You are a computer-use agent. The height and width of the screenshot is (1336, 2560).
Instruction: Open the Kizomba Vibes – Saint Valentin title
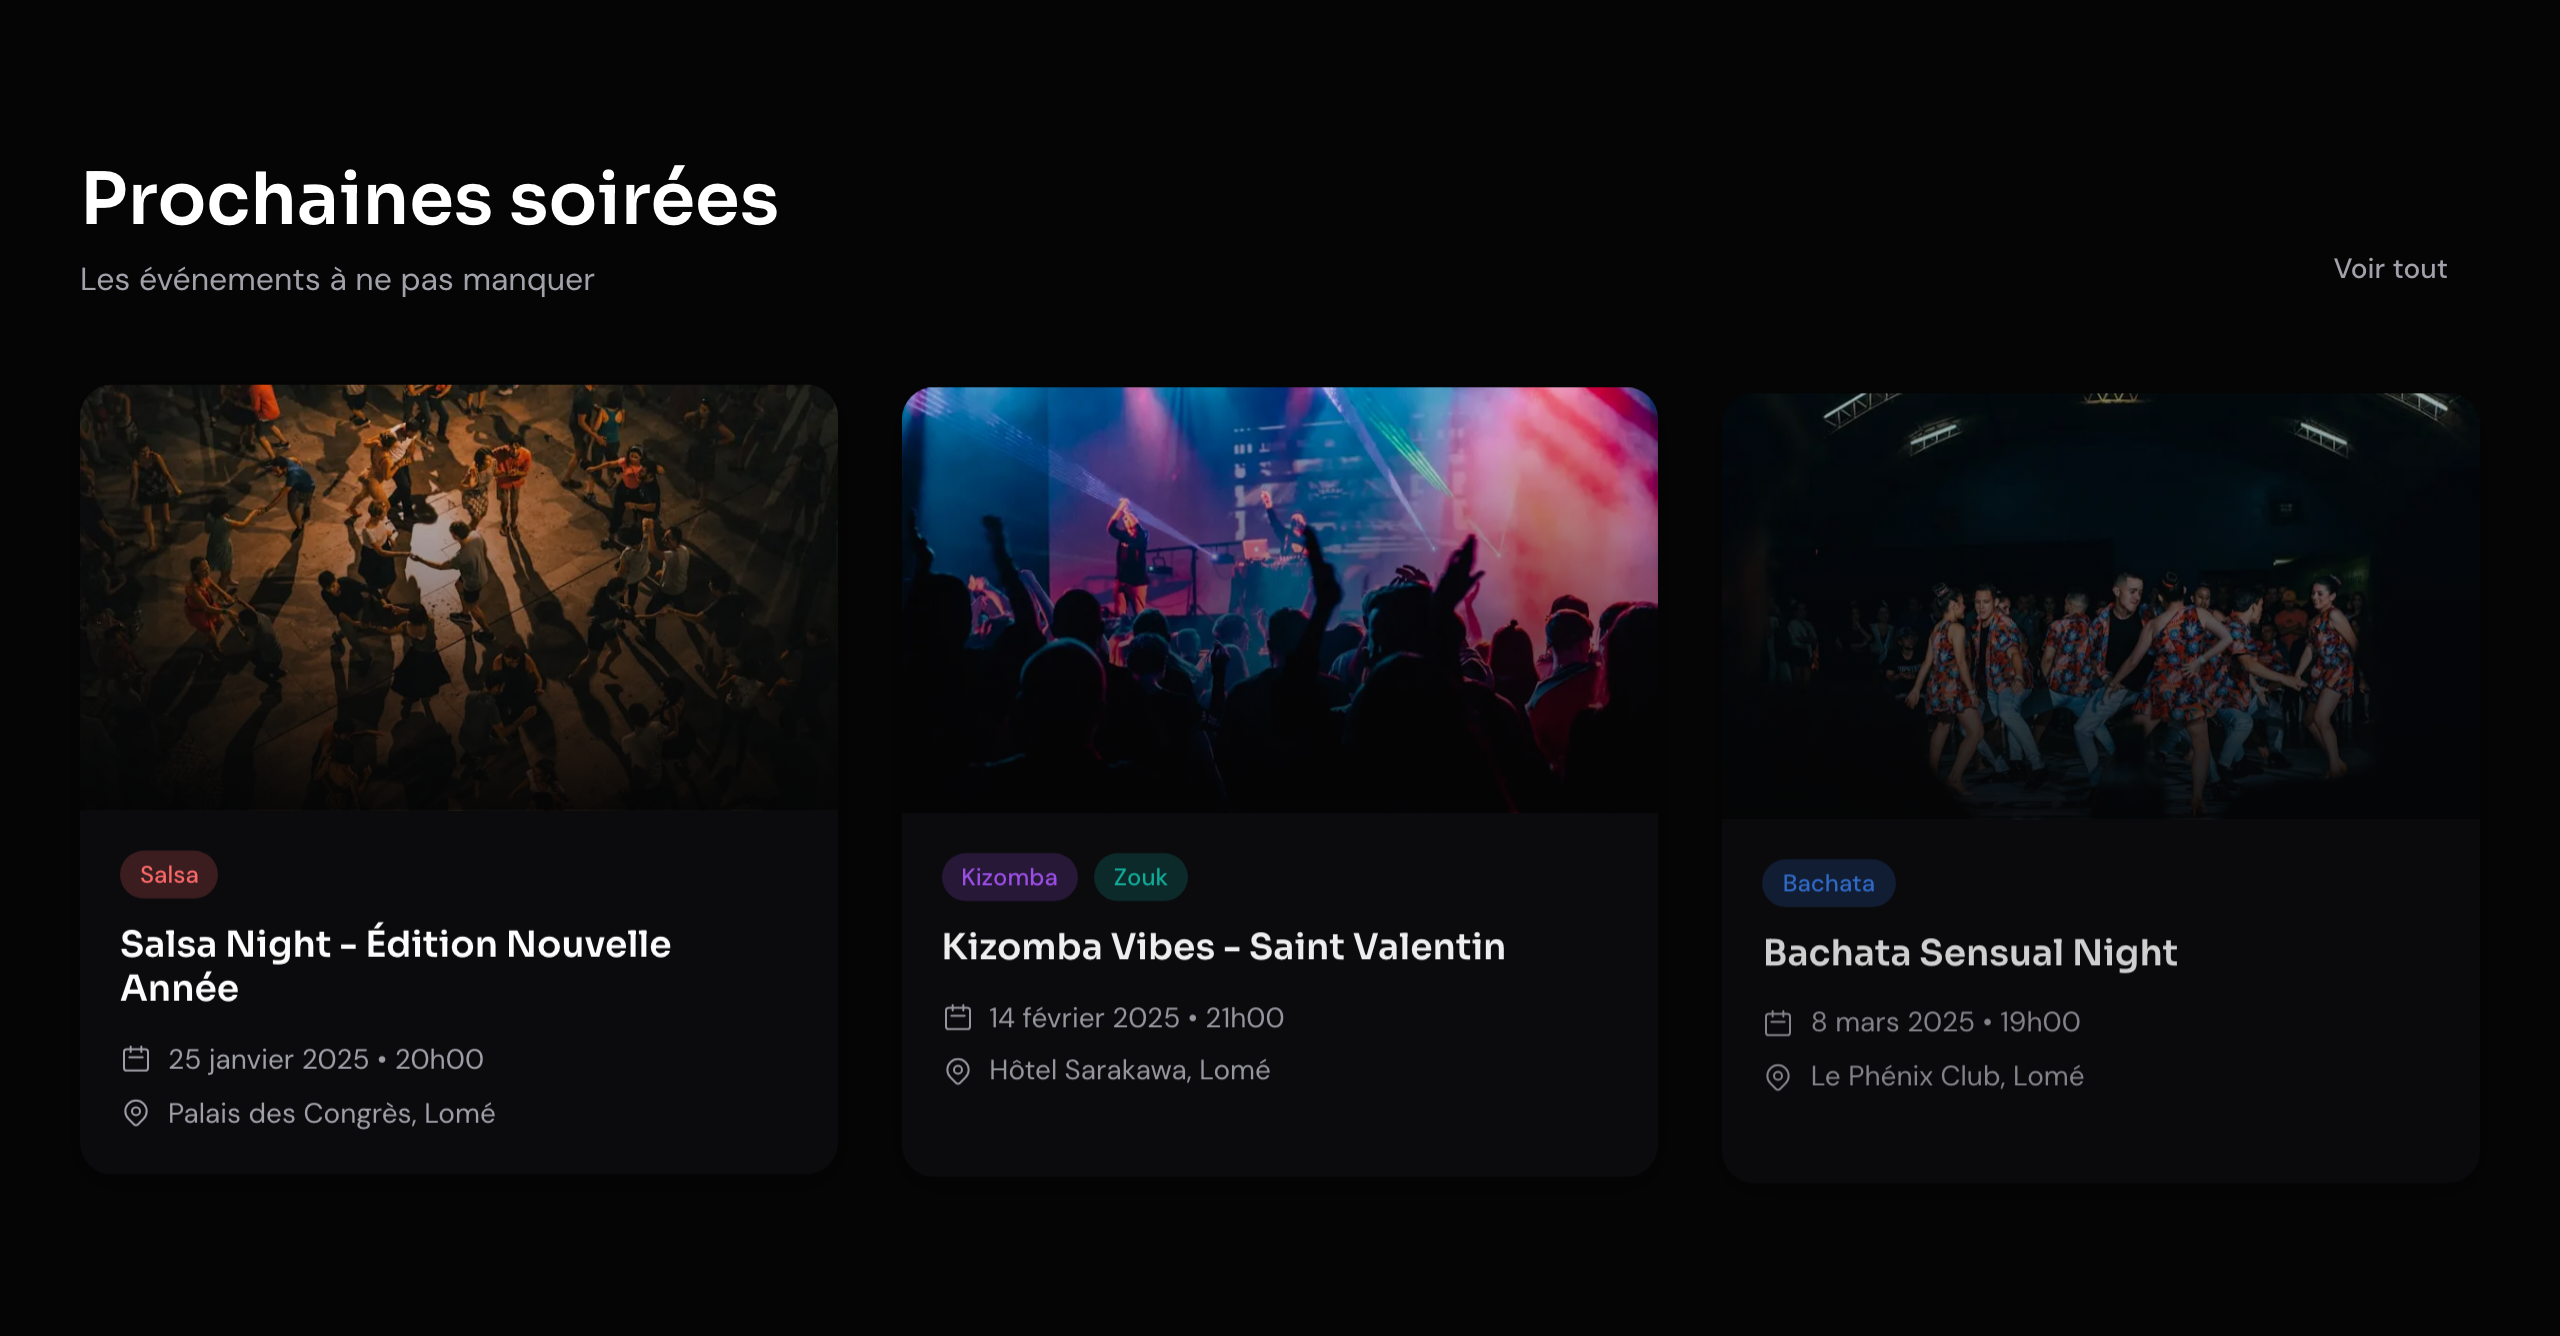click(x=1223, y=947)
